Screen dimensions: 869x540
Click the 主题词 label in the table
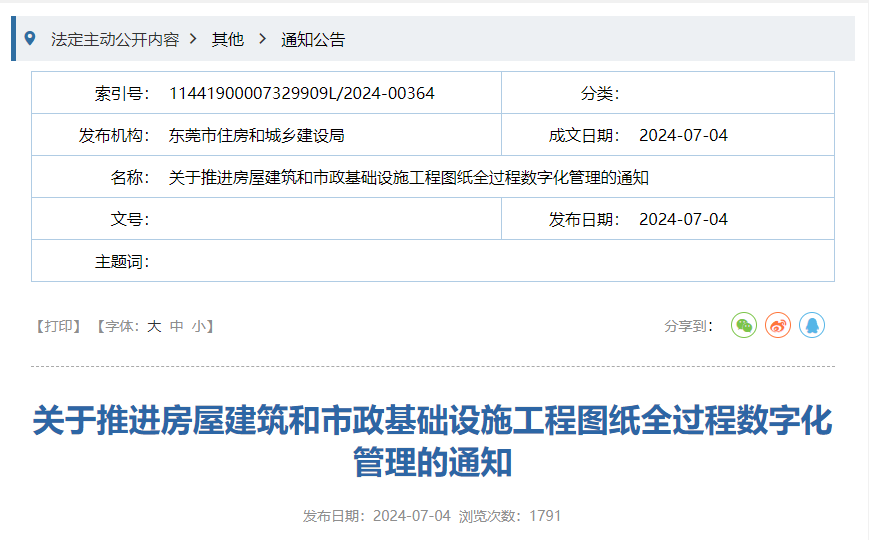click(122, 261)
